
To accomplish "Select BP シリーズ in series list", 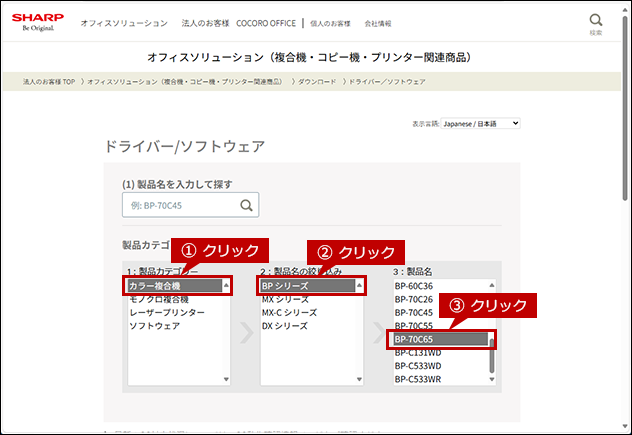I will [308, 286].
